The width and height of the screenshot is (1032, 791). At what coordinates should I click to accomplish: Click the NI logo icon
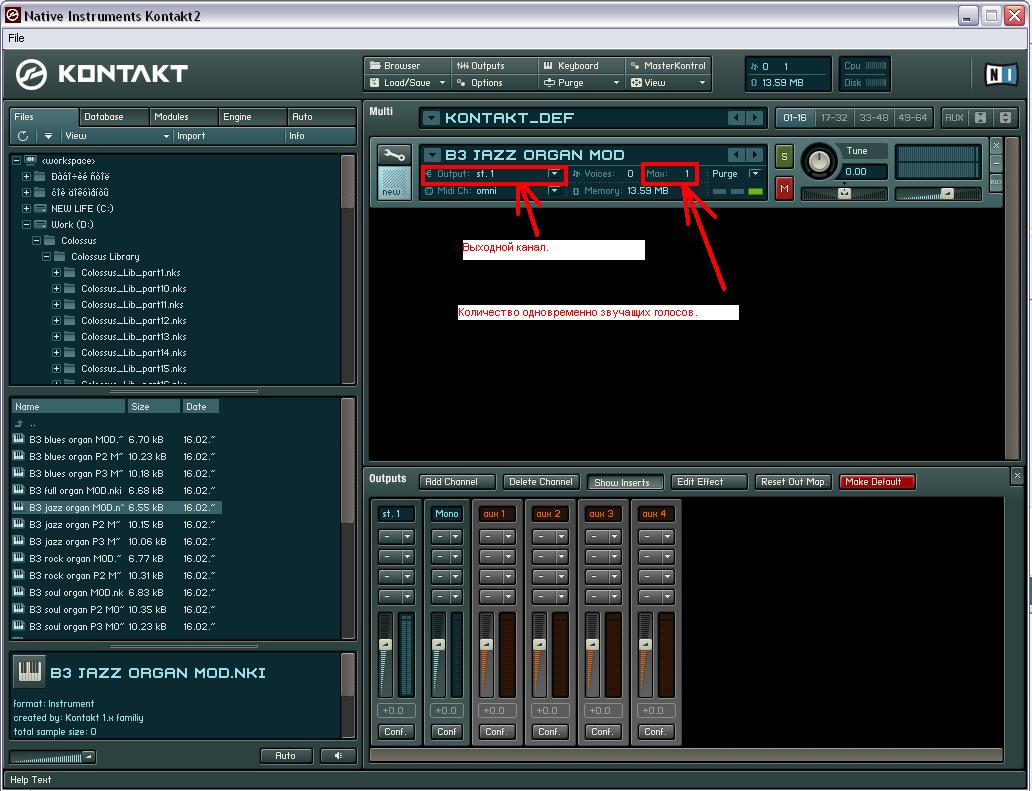coord(1001,75)
